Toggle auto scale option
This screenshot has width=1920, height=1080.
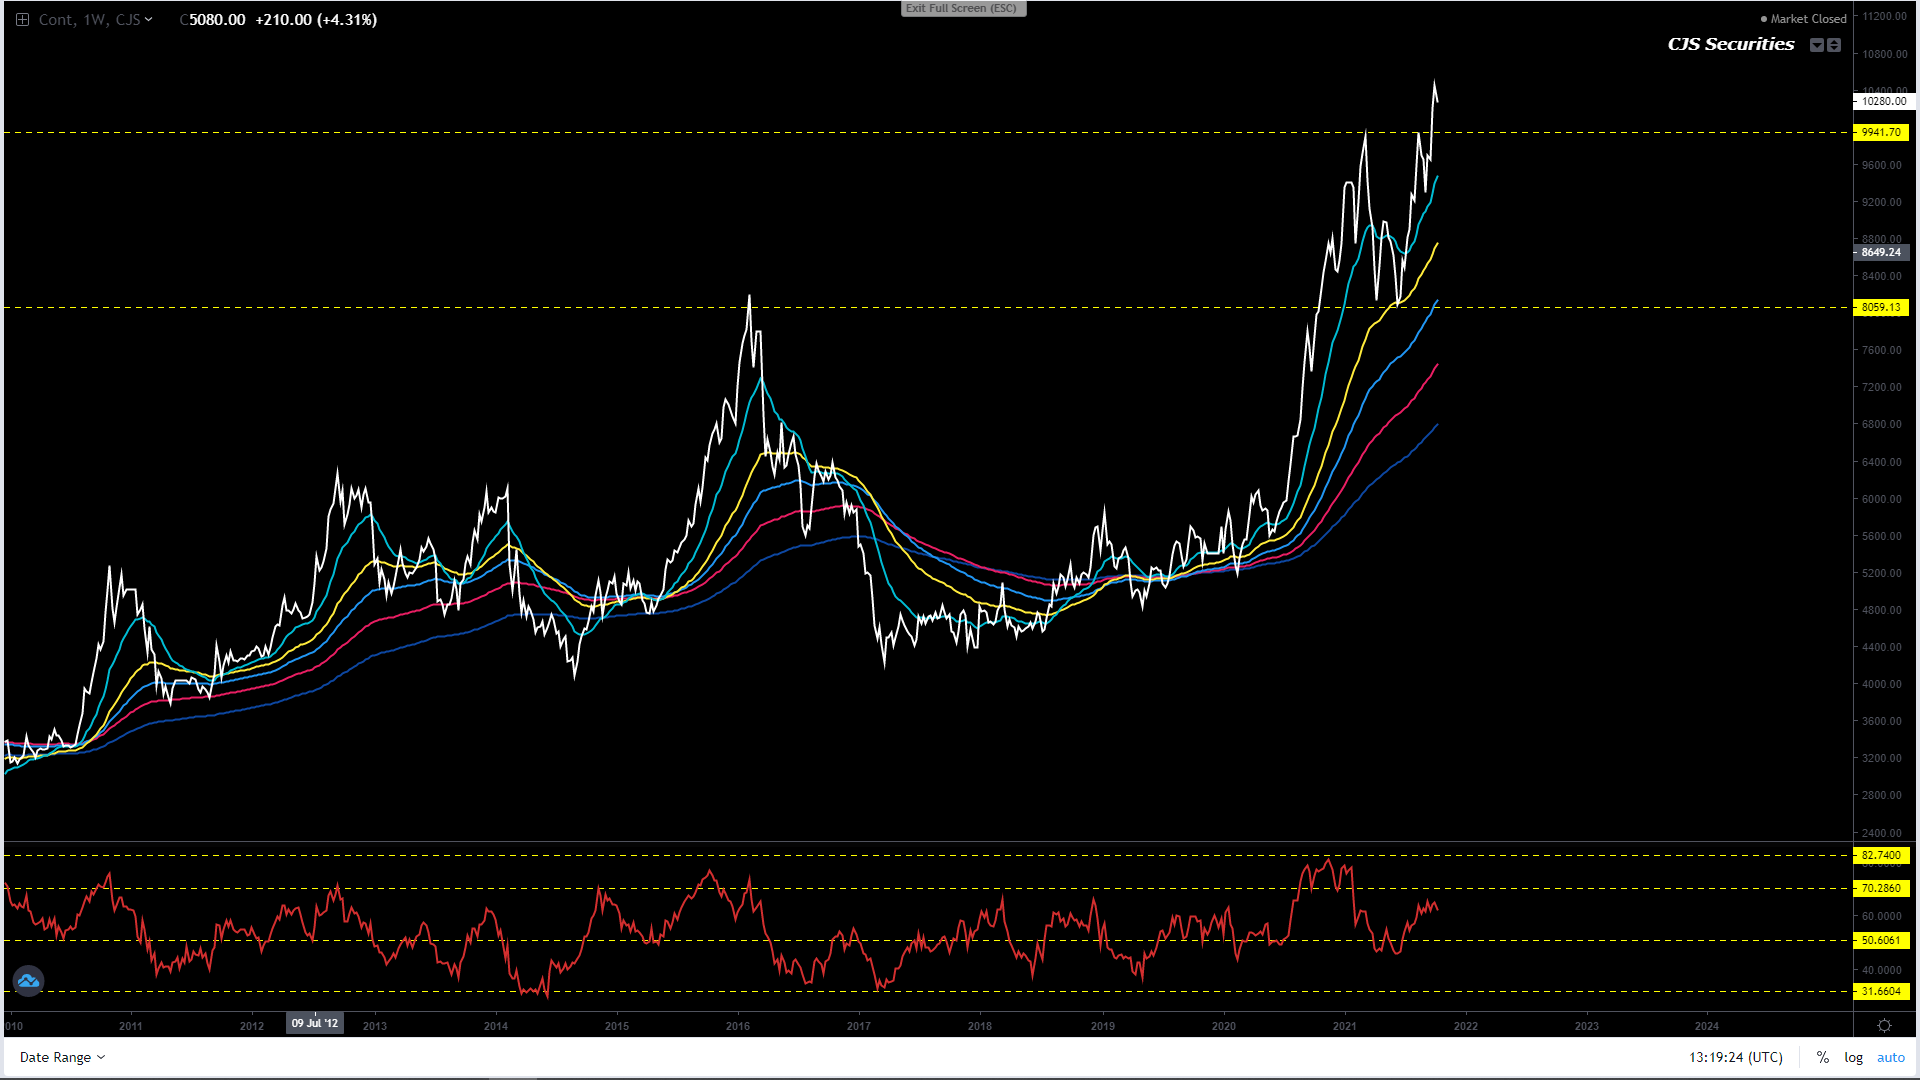pyautogui.click(x=1890, y=1057)
